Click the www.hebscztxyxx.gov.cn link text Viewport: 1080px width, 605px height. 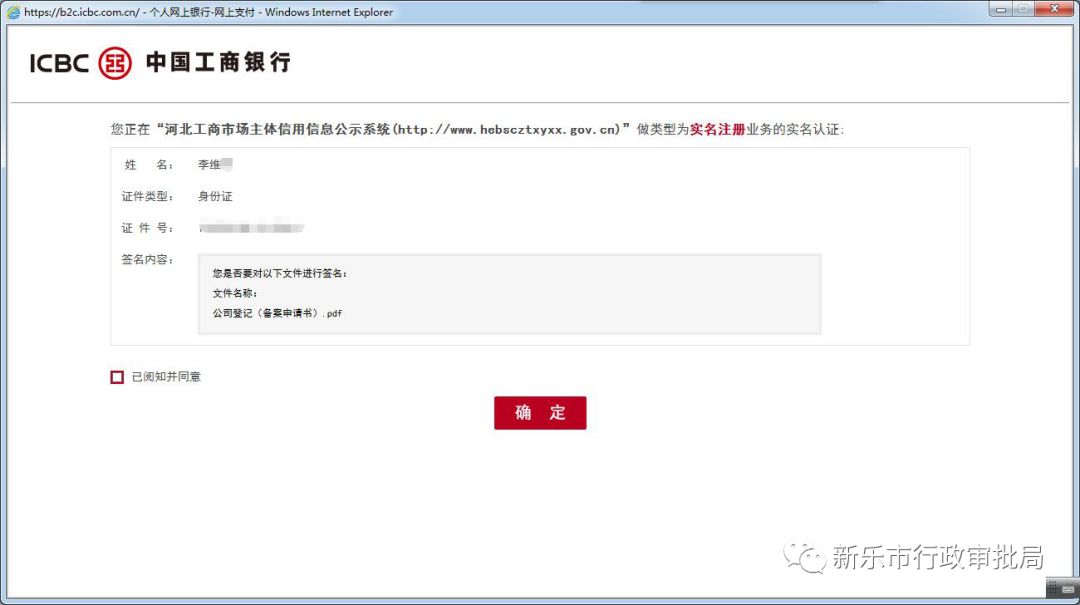pos(509,129)
